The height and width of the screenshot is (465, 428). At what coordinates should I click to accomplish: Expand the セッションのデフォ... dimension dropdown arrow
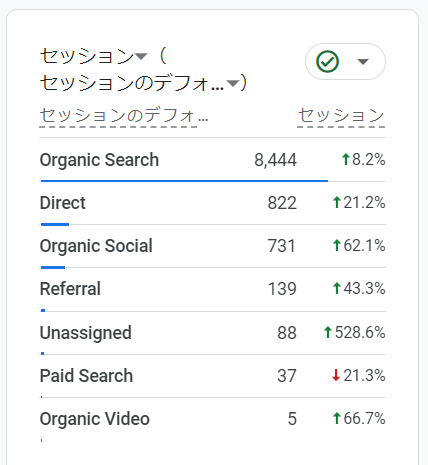233,83
